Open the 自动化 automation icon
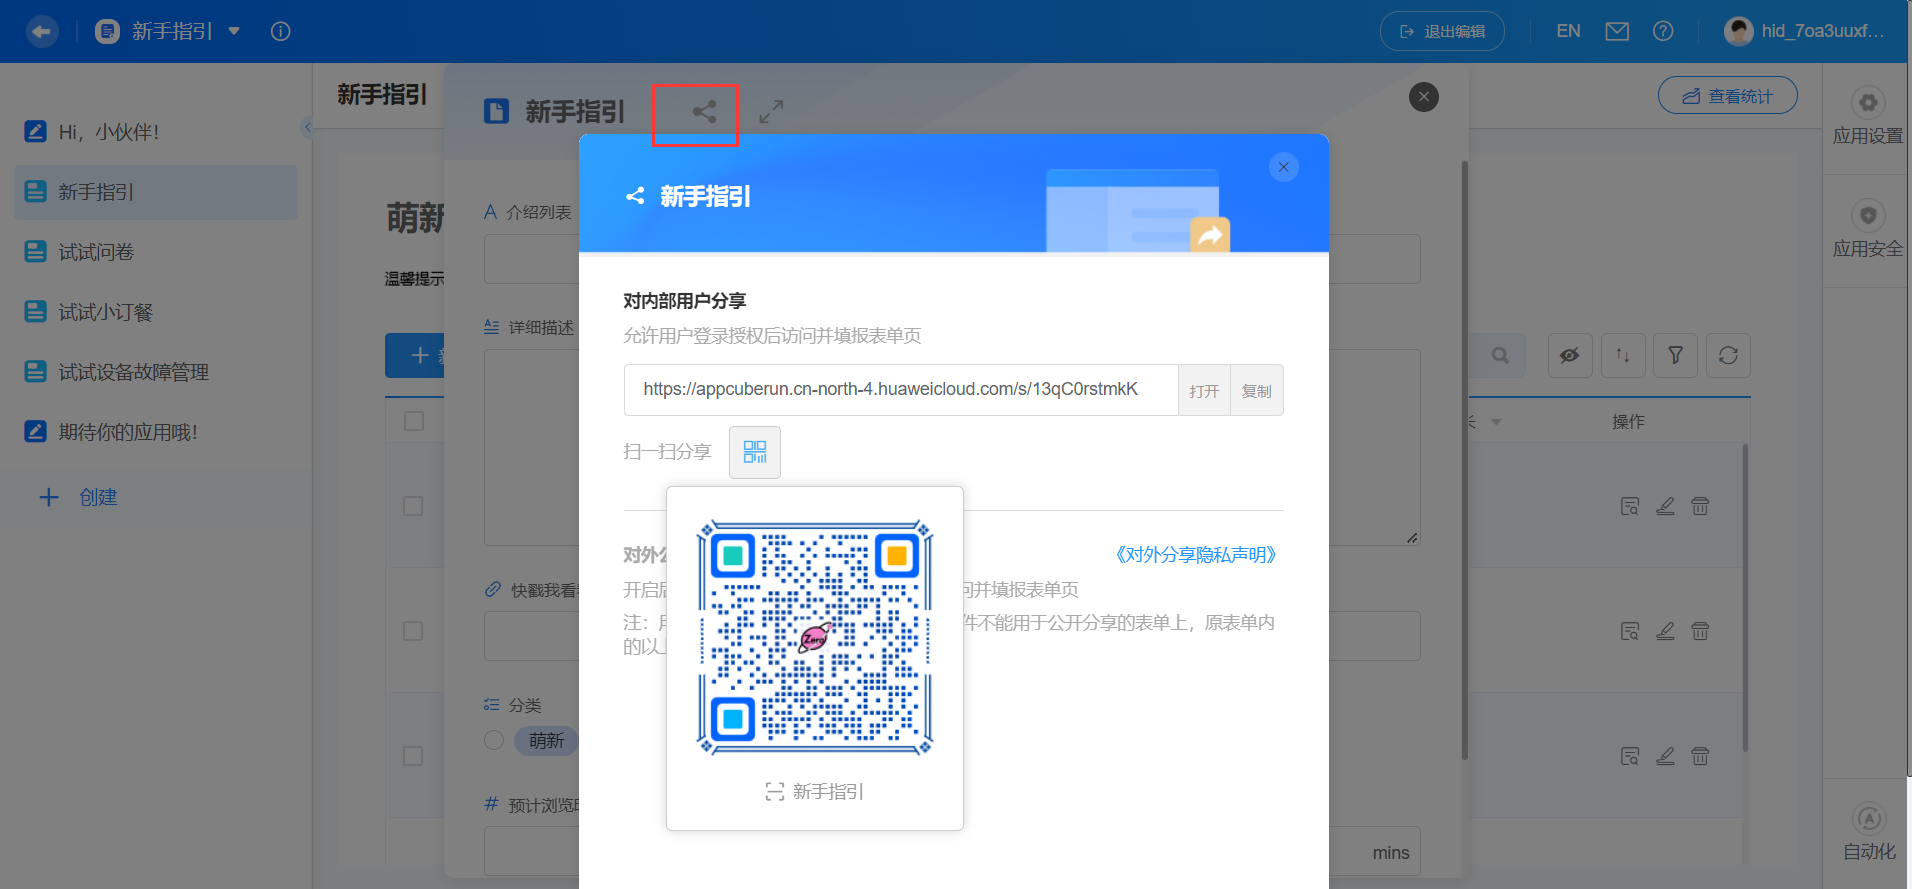 coord(1869,819)
